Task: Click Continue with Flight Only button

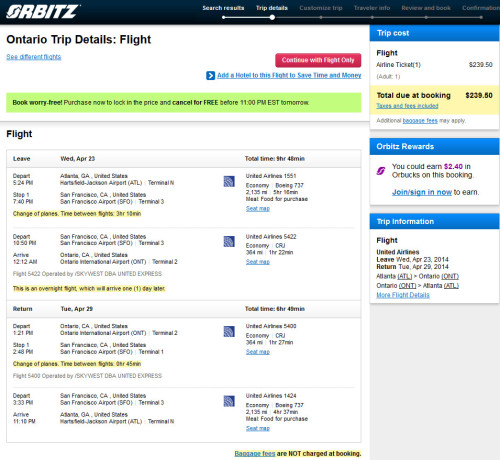Action: tap(318, 60)
